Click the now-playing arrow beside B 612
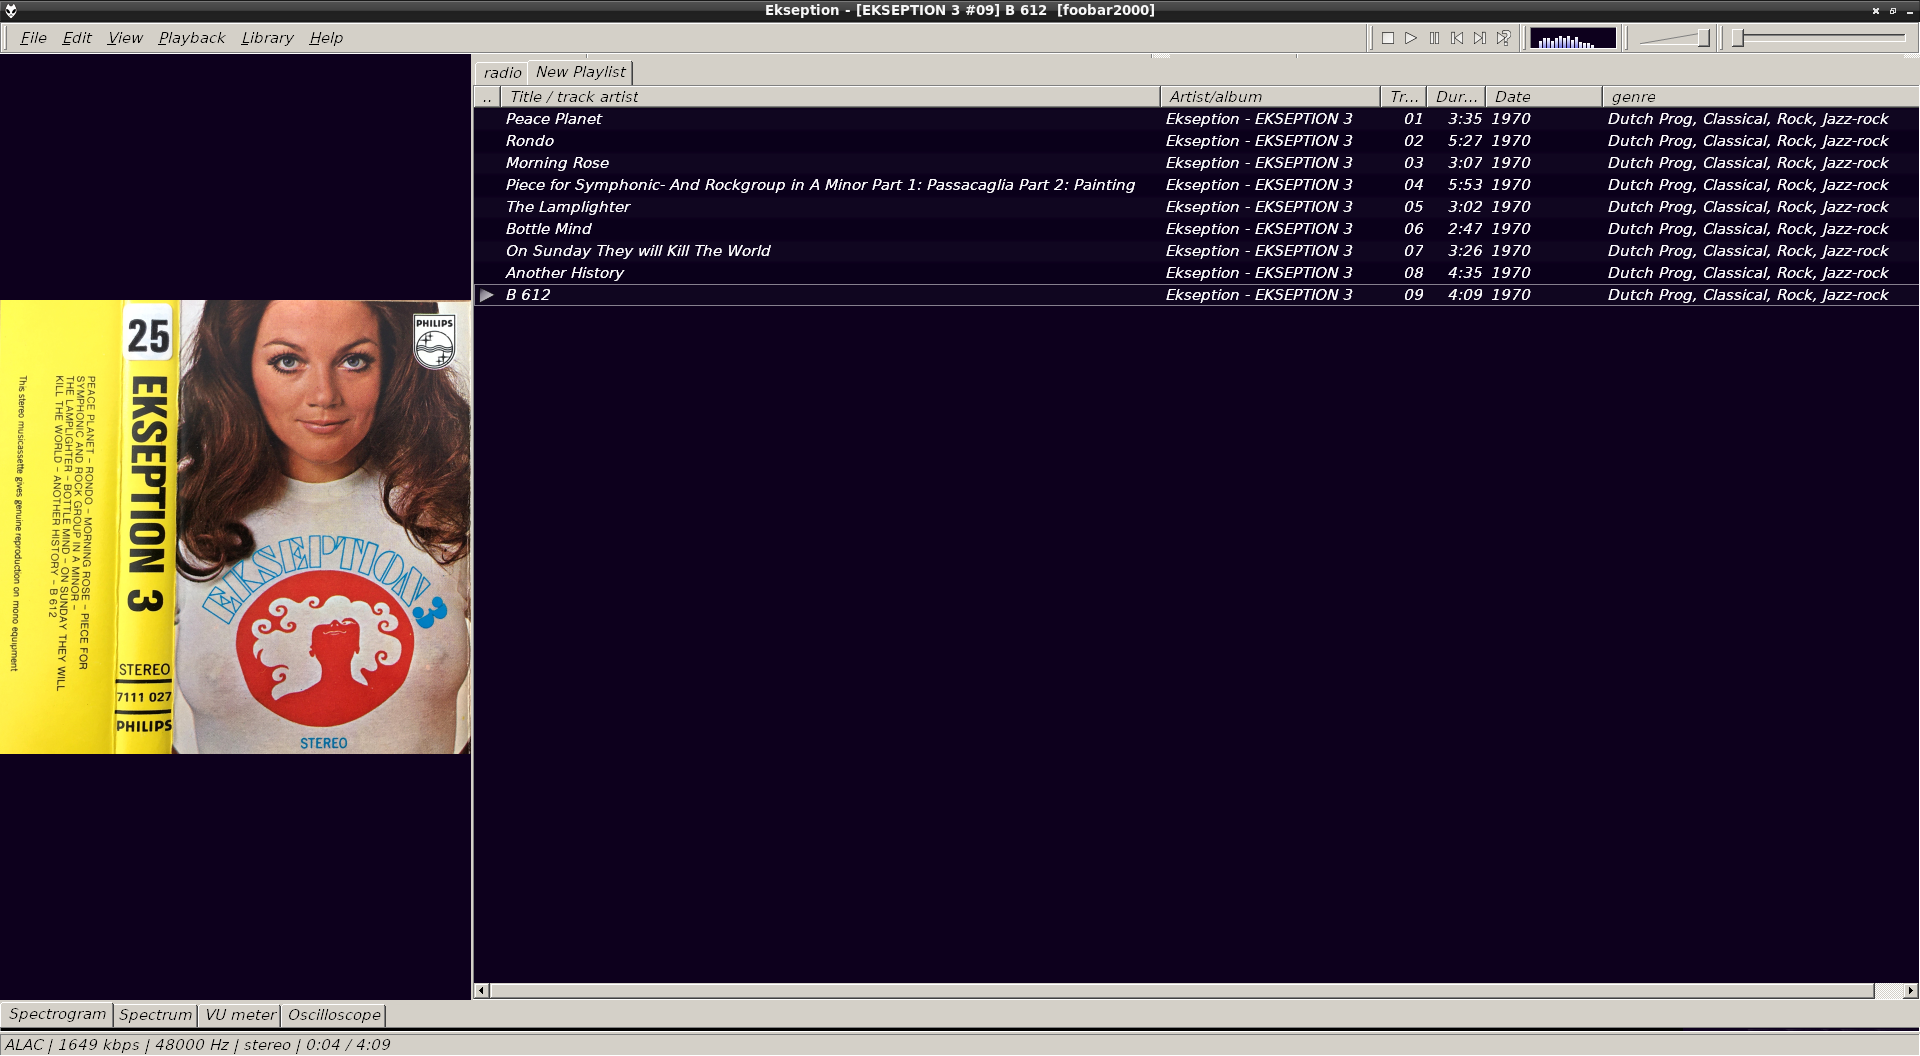This screenshot has width=1920, height=1056. (x=487, y=295)
